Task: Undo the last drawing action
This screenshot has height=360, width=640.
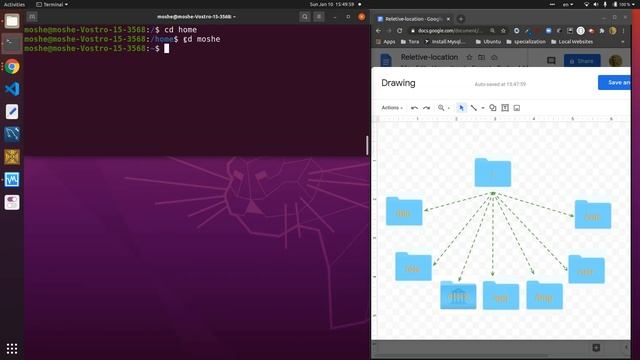Action: click(x=414, y=108)
